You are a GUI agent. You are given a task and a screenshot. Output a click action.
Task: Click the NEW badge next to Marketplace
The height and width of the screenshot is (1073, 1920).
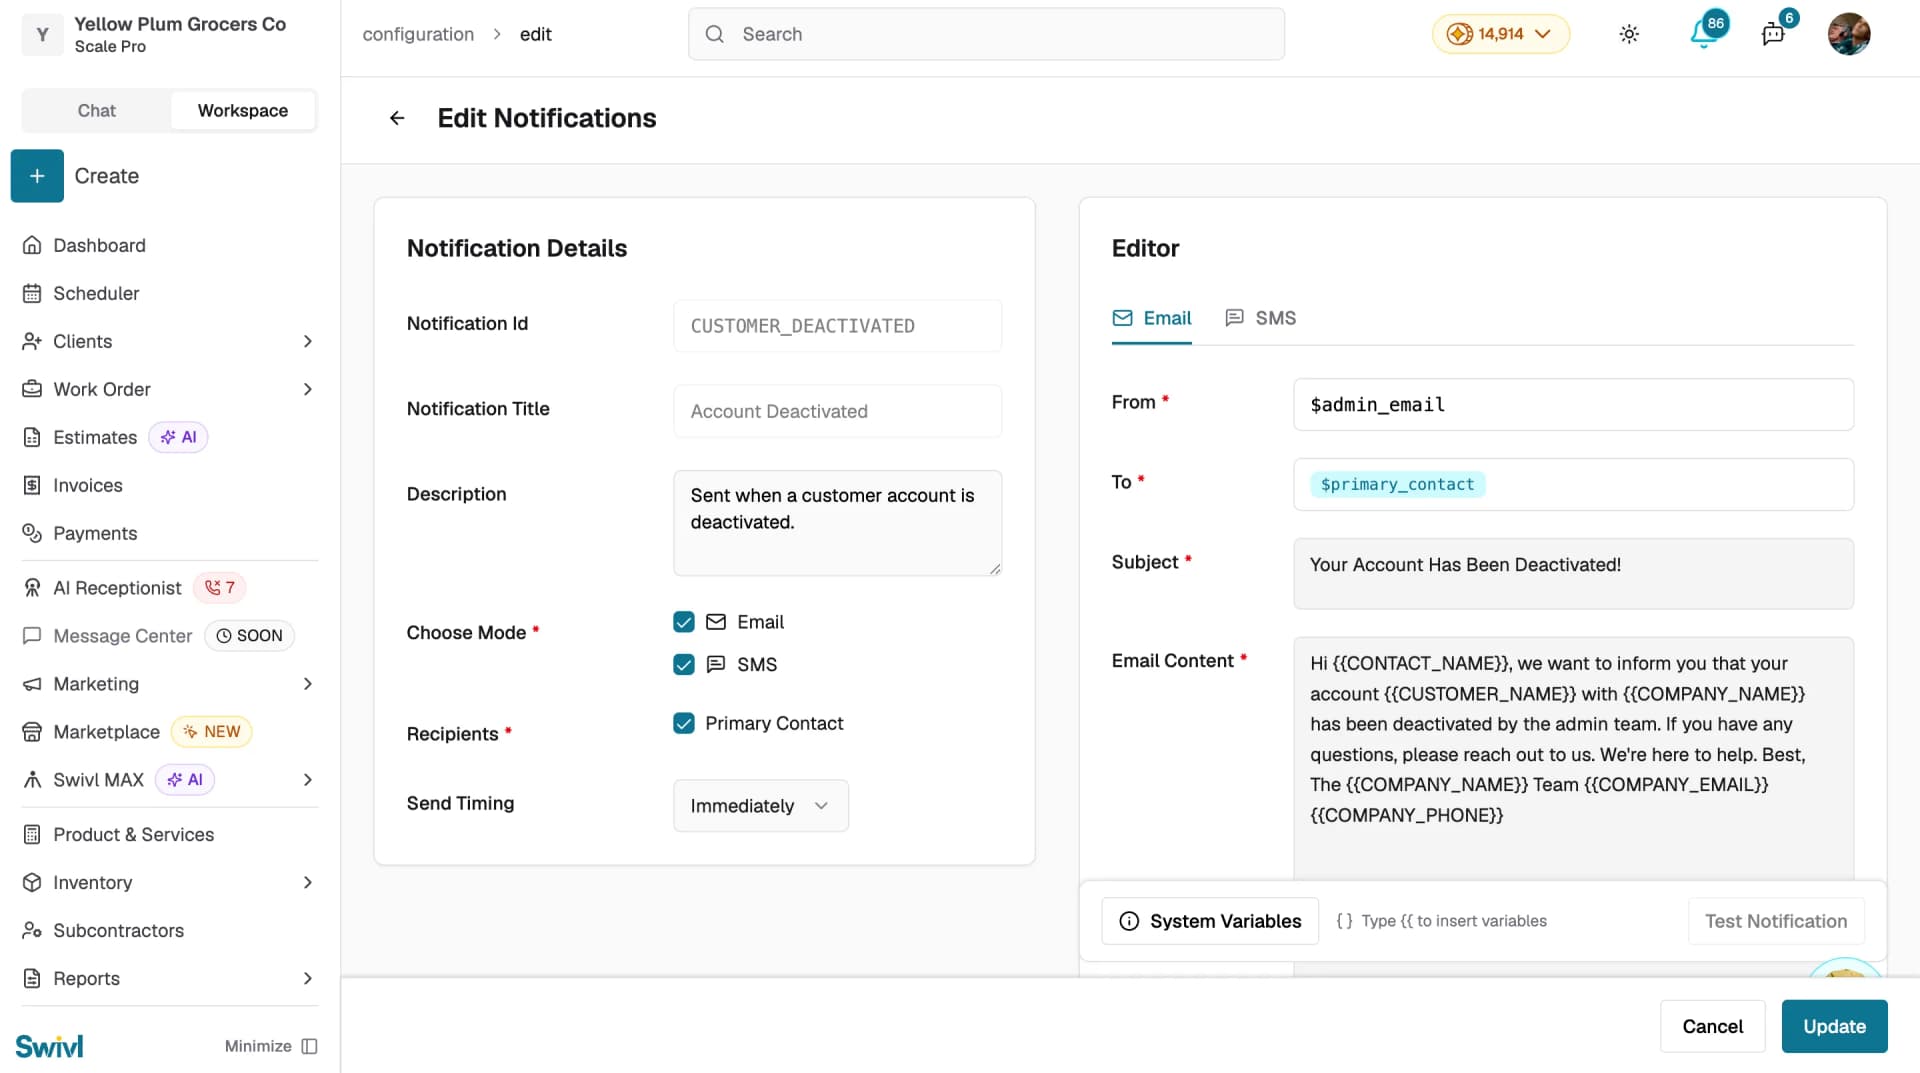click(212, 732)
